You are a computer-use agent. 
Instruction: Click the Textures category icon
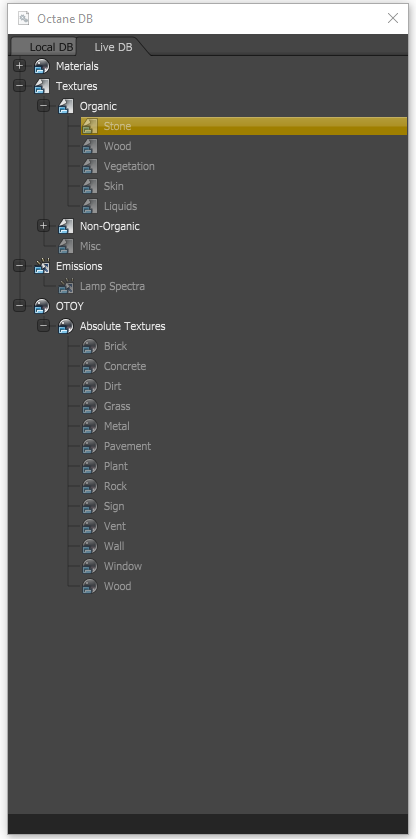(x=42, y=86)
